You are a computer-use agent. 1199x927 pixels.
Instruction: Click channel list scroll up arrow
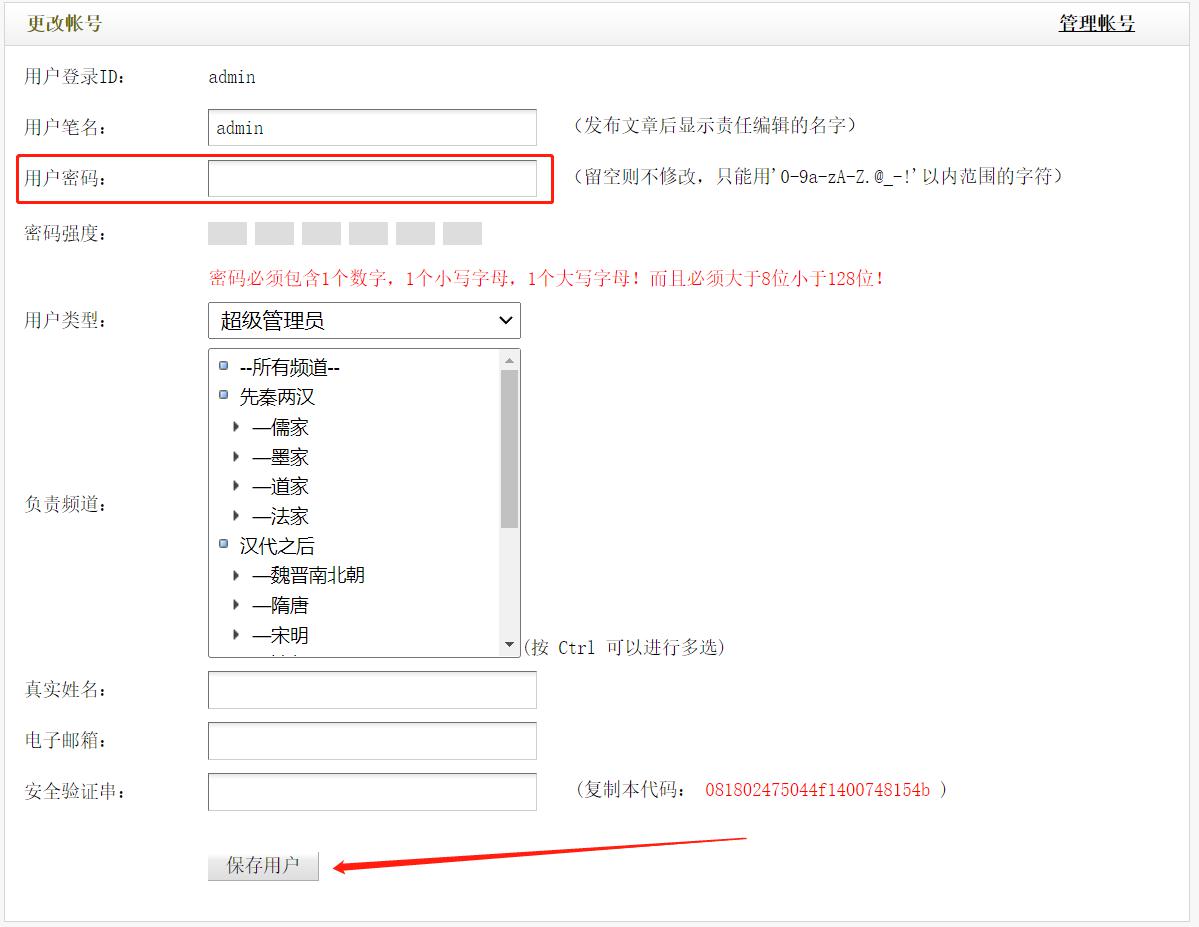point(509,359)
